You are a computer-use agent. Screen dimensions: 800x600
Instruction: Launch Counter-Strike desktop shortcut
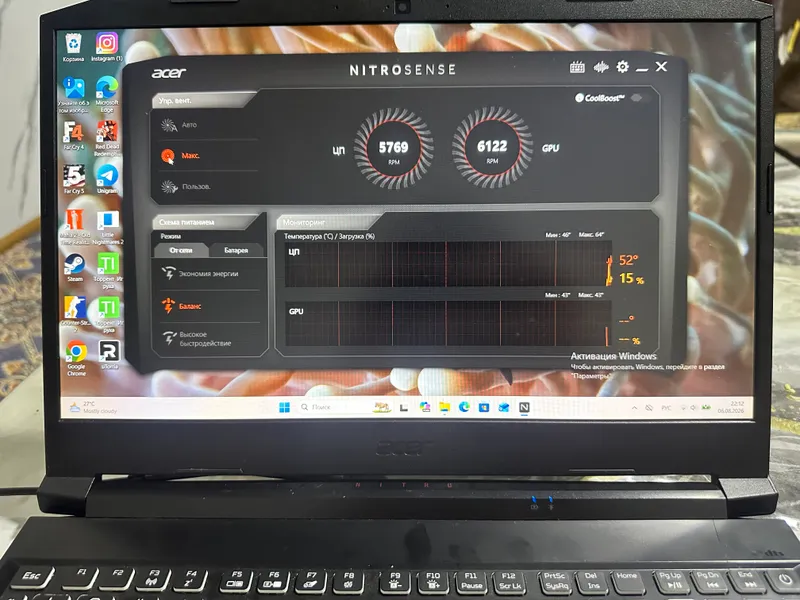[76, 314]
